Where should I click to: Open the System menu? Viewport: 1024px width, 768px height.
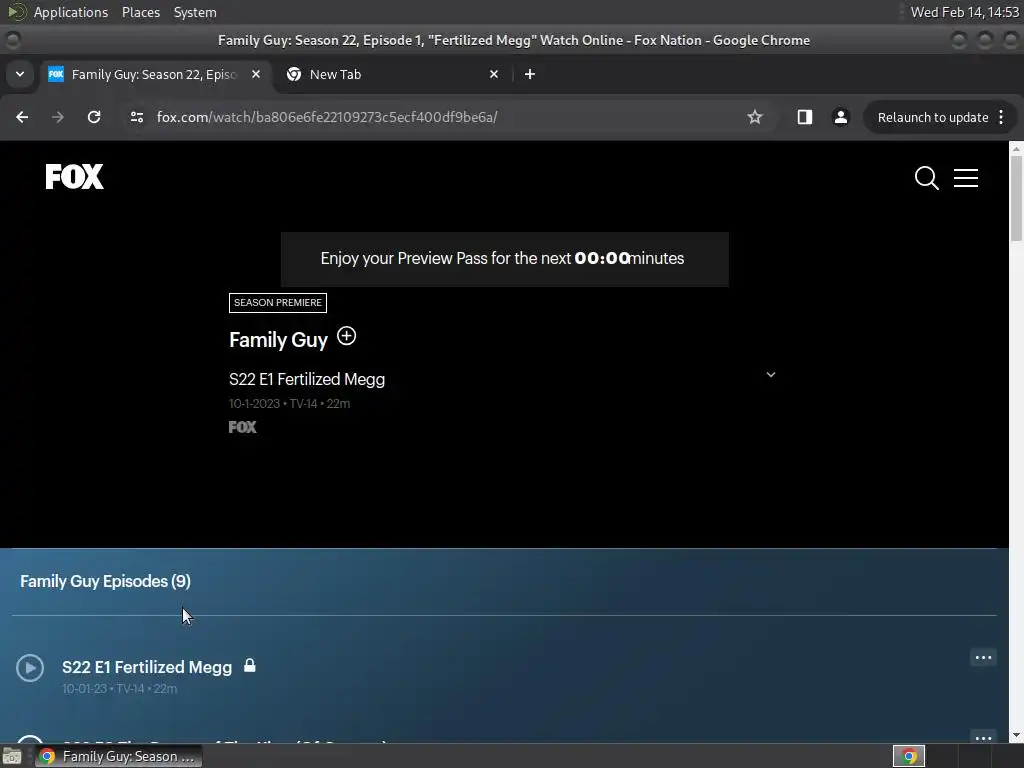click(195, 12)
